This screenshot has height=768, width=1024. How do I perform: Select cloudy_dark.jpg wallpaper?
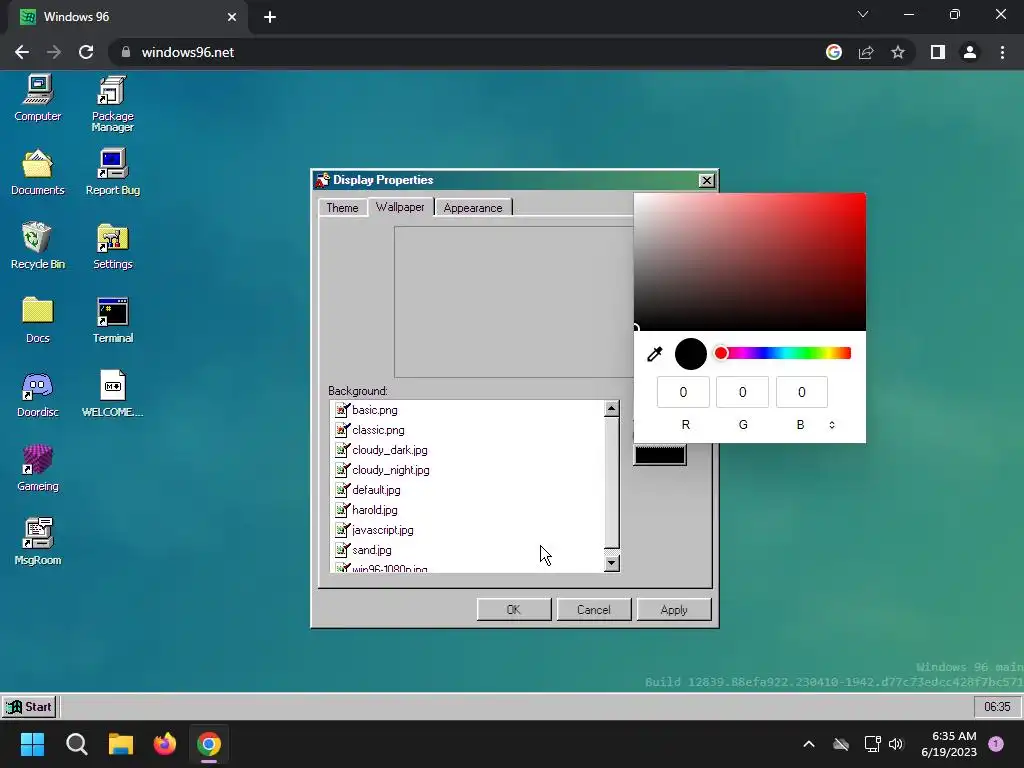[468, 450]
